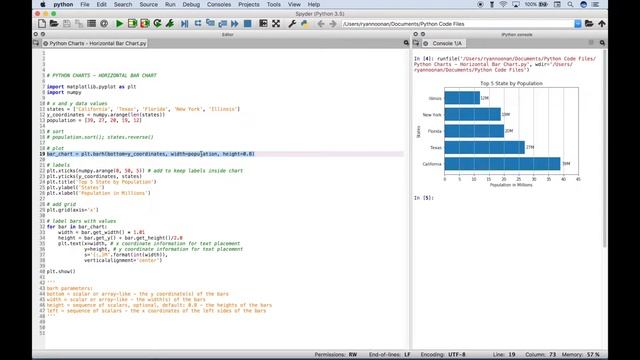Open the Edit menu

point(102,4)
